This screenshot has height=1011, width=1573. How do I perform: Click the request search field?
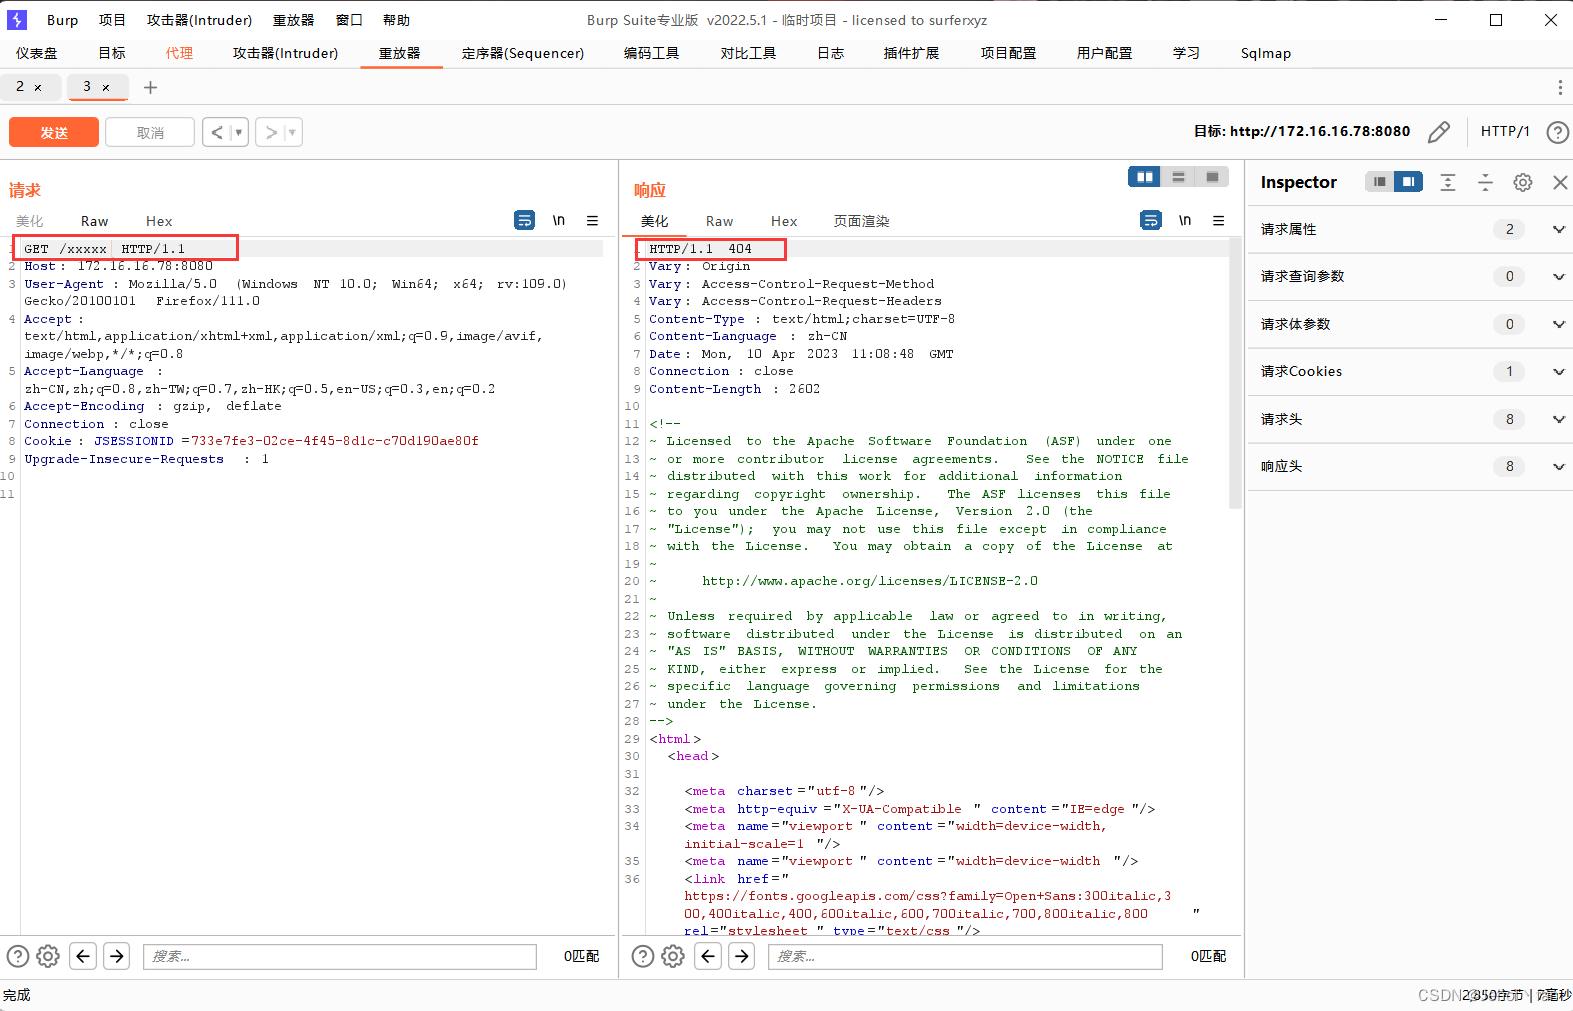coord(340,957)
